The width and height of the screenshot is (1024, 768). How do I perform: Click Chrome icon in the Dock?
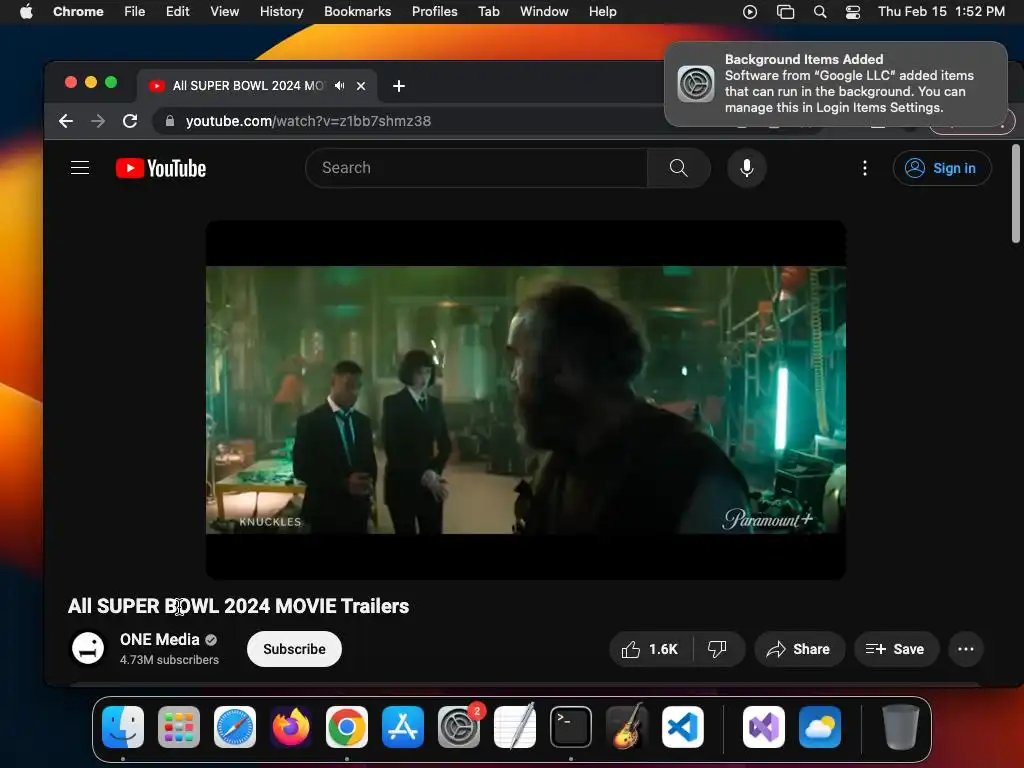pos(347,727)
